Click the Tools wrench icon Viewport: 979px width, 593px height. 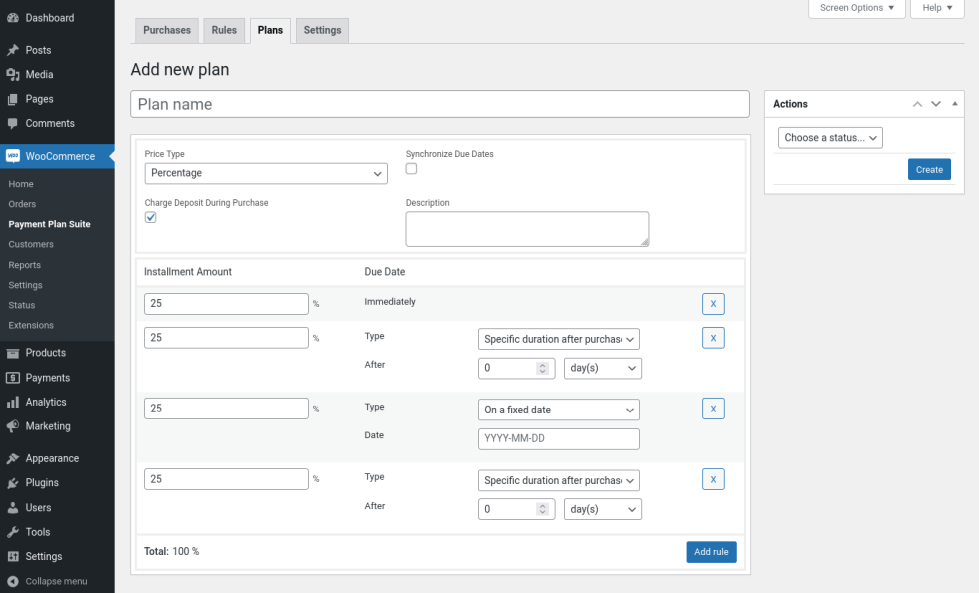(x=13, y=532)
